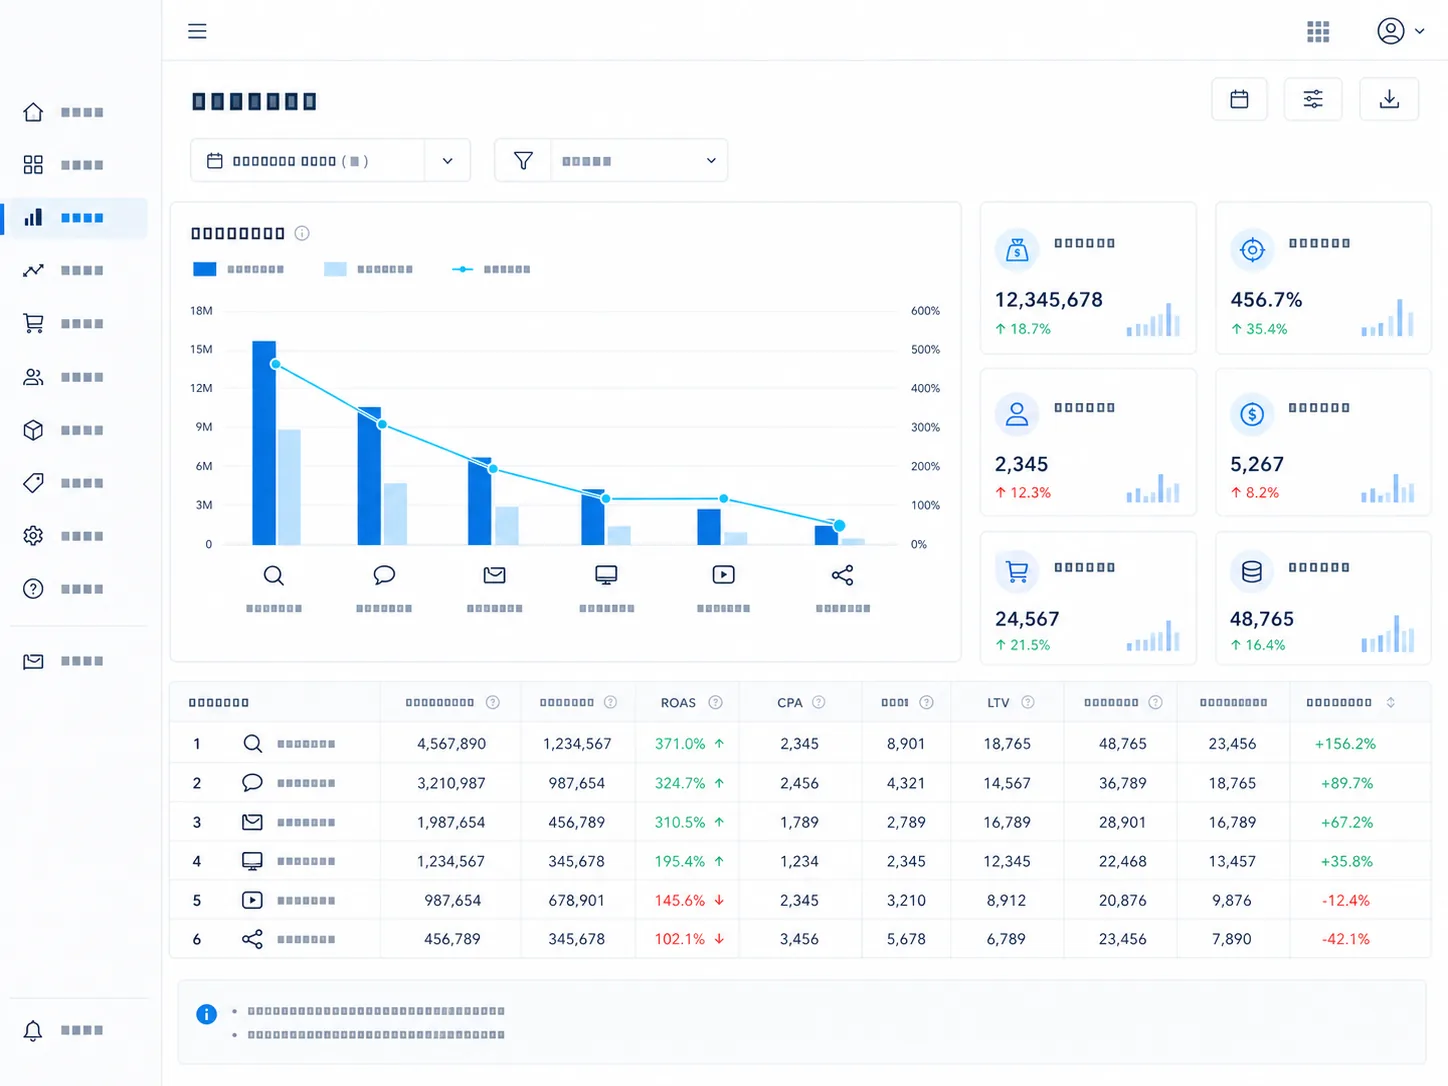Click the notification bell in sidebar
Image resolution: width=1448 pixels, height=1086 pixels.
point(33,1030)
